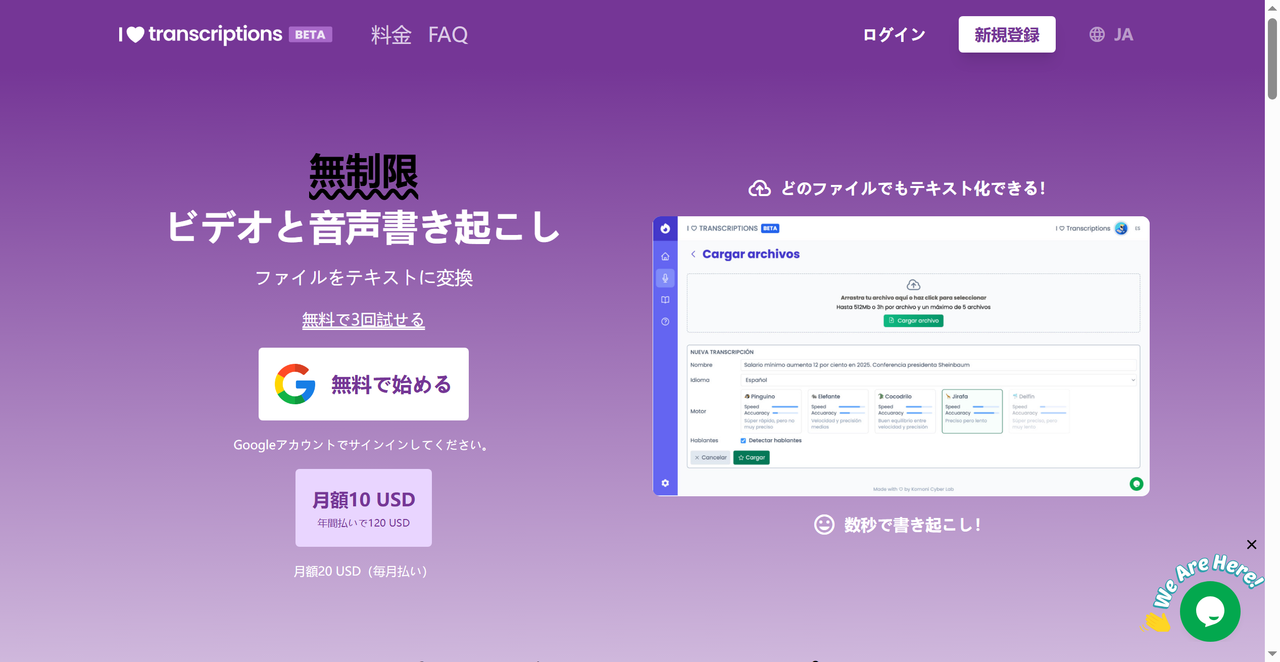This screenshot has height=662, width=1280.
Task: Select the 月額10 USD plan card
Action: [363, 508]
